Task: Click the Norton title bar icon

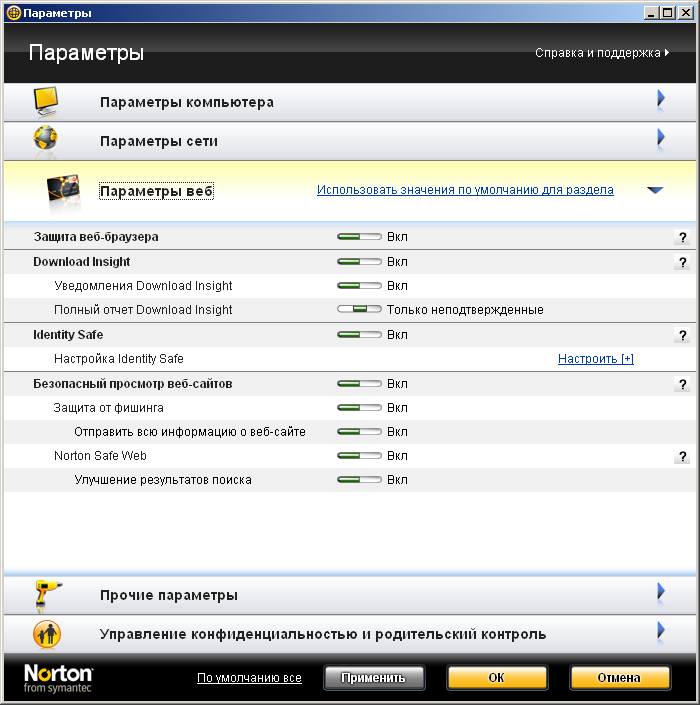Action: (x=13, y=13)
